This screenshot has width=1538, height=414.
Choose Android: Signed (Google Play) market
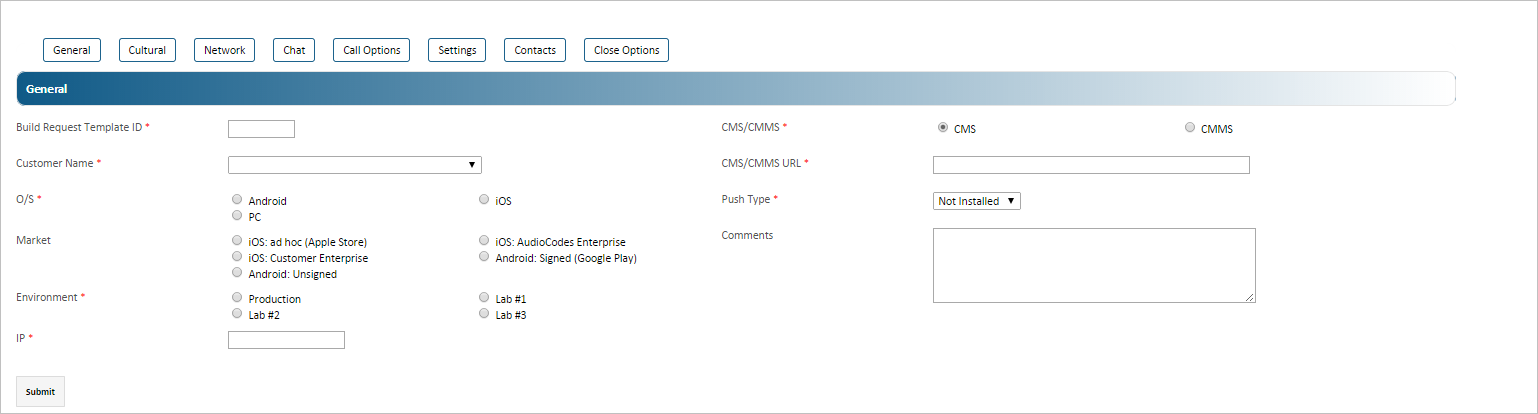point(486,257)
